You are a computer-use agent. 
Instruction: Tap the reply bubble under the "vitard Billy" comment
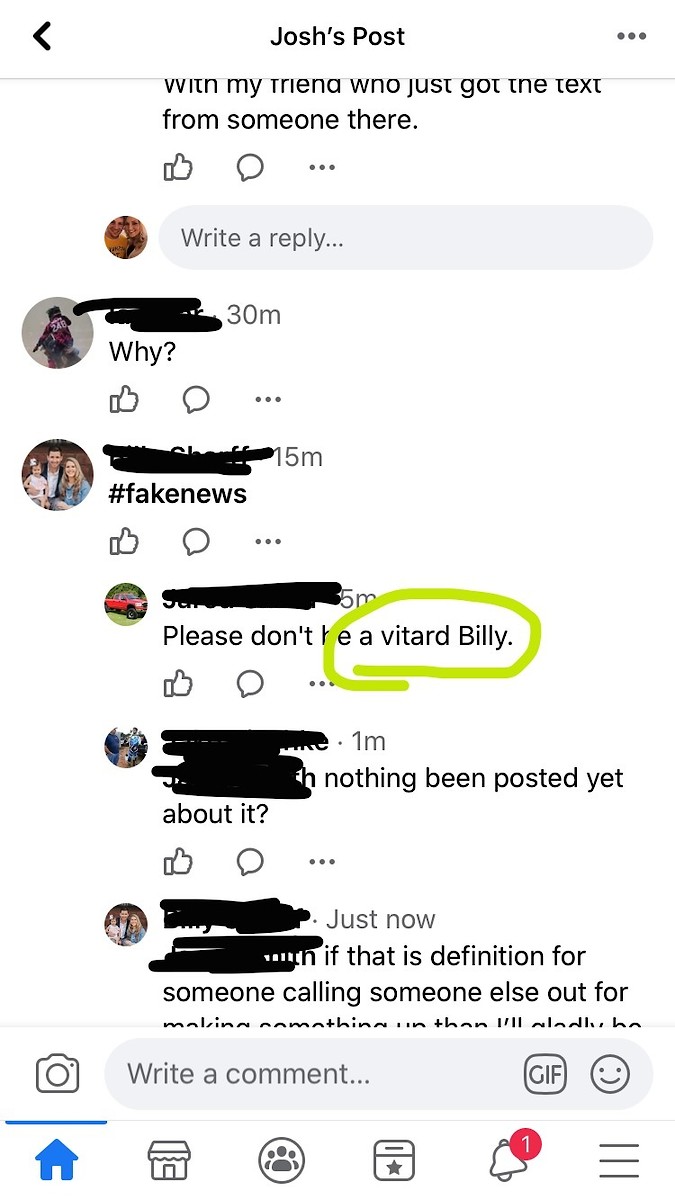coord(250,684)
